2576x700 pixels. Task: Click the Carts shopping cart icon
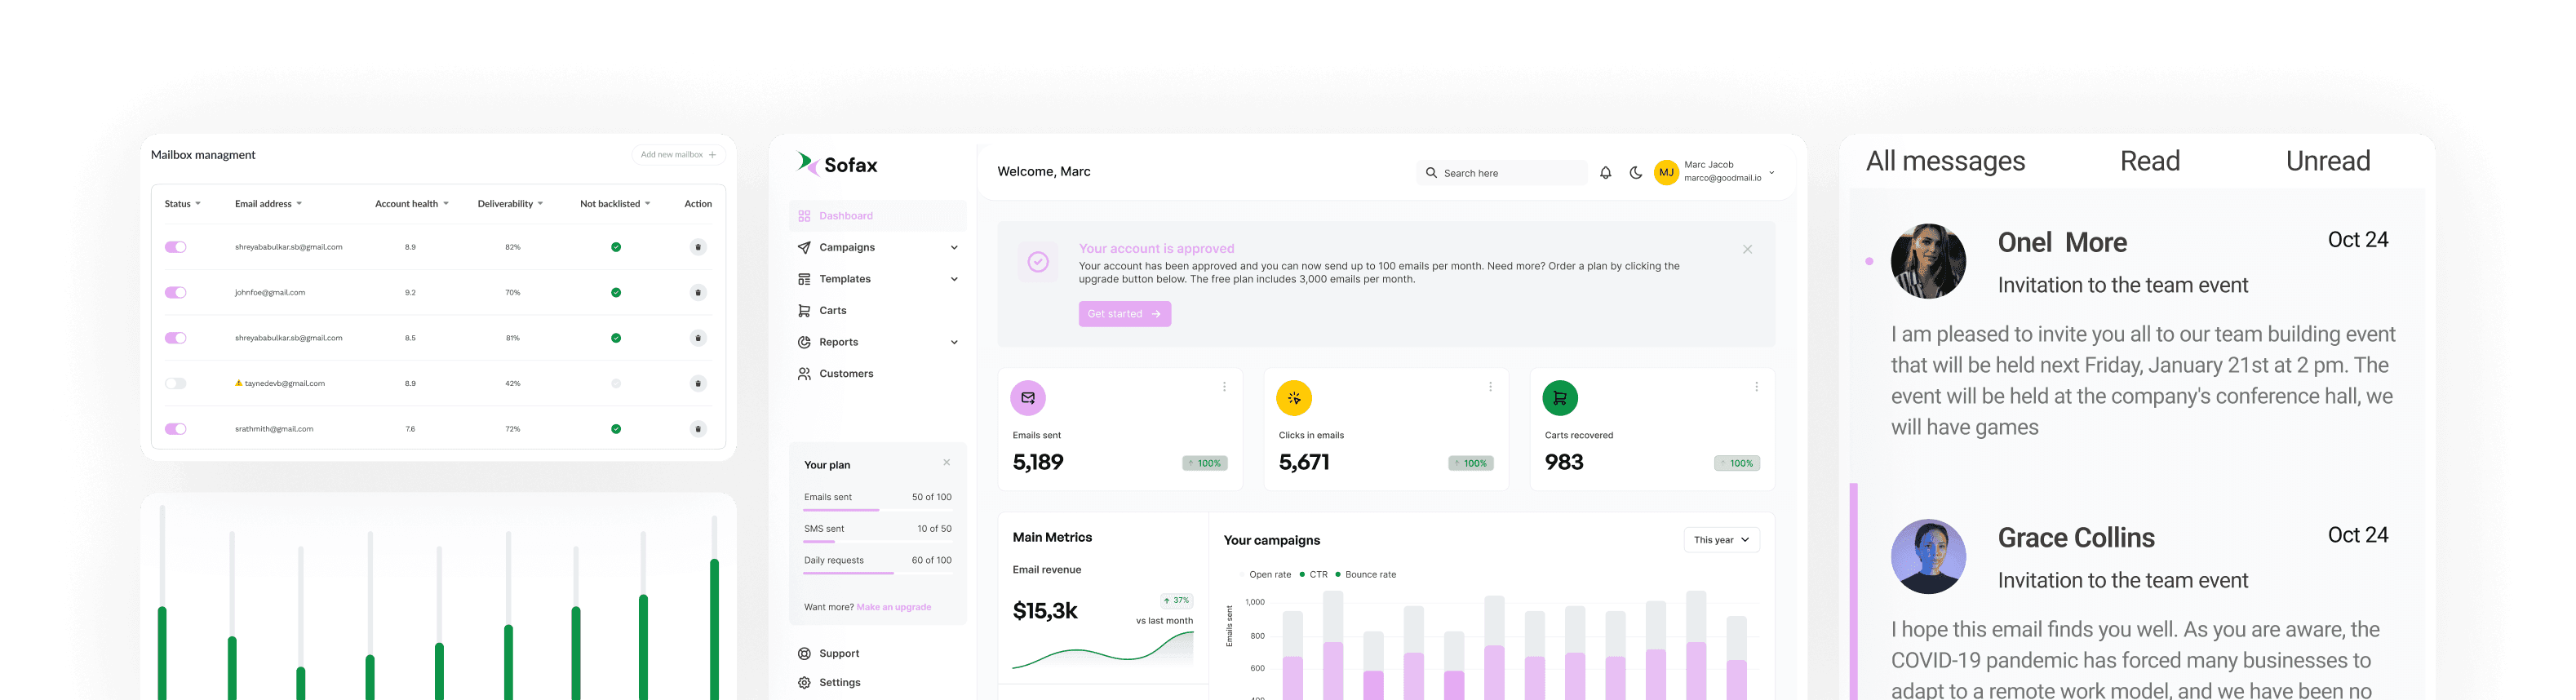point(804,311)
